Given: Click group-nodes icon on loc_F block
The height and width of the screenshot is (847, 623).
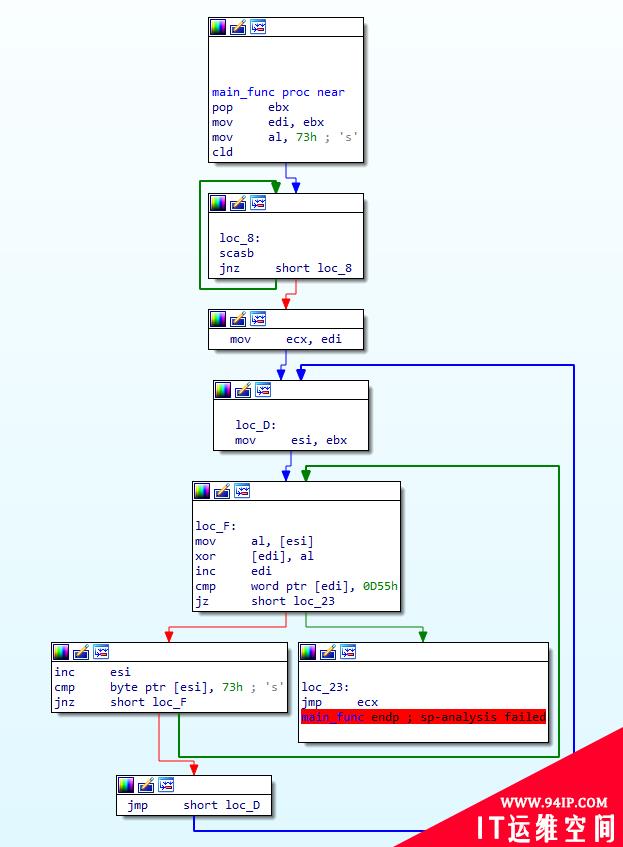Looking at the screenshot, I should (x=242, y=491).
